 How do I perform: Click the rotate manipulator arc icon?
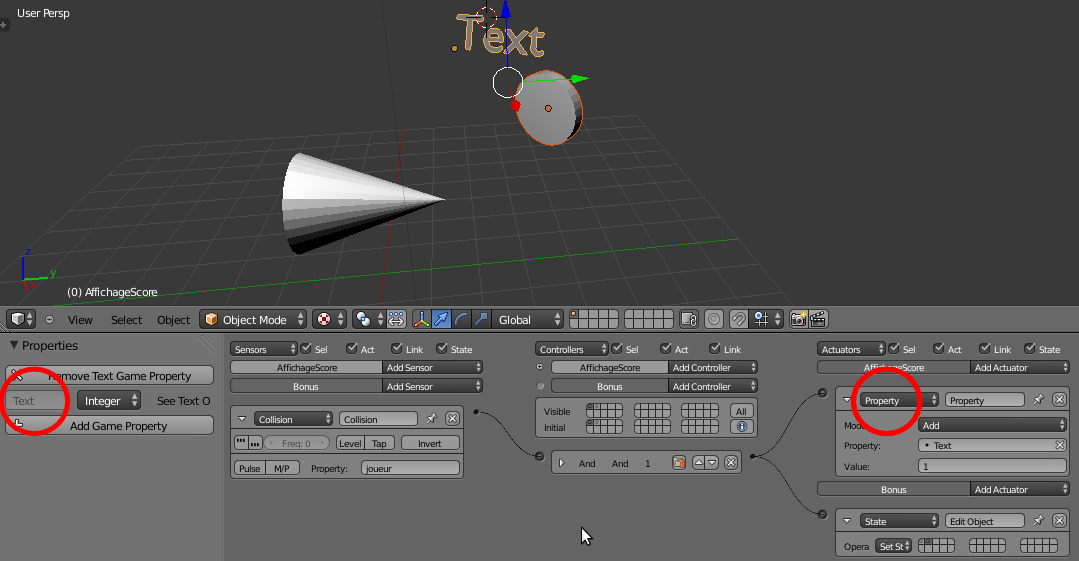[461, 319]
